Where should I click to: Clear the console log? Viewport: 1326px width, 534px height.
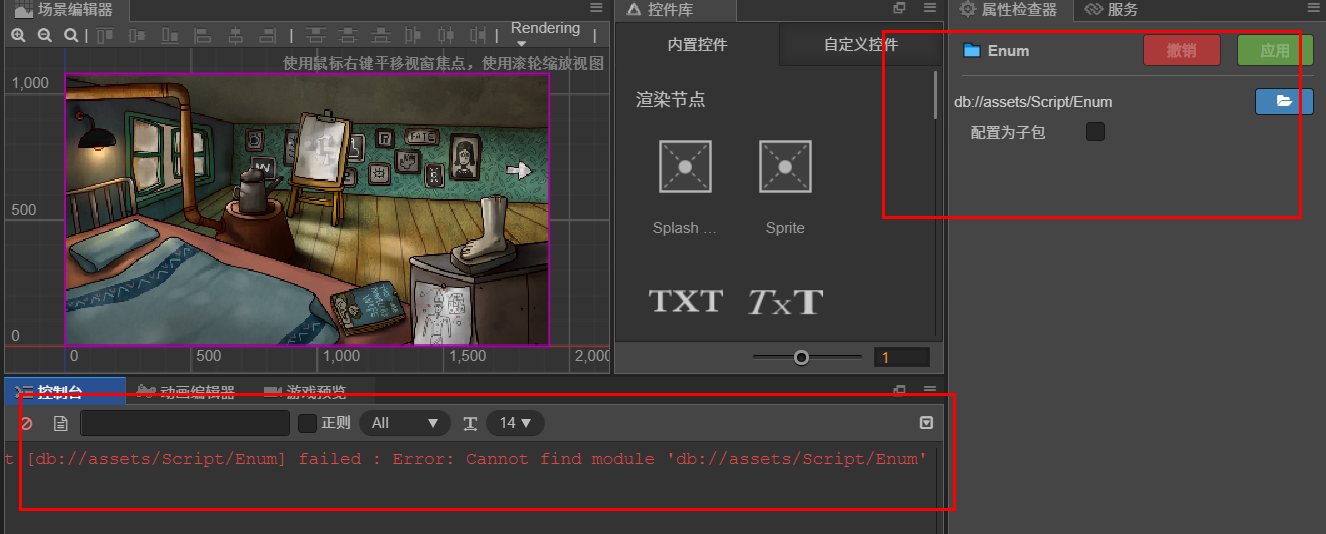(x=26, y=423)
